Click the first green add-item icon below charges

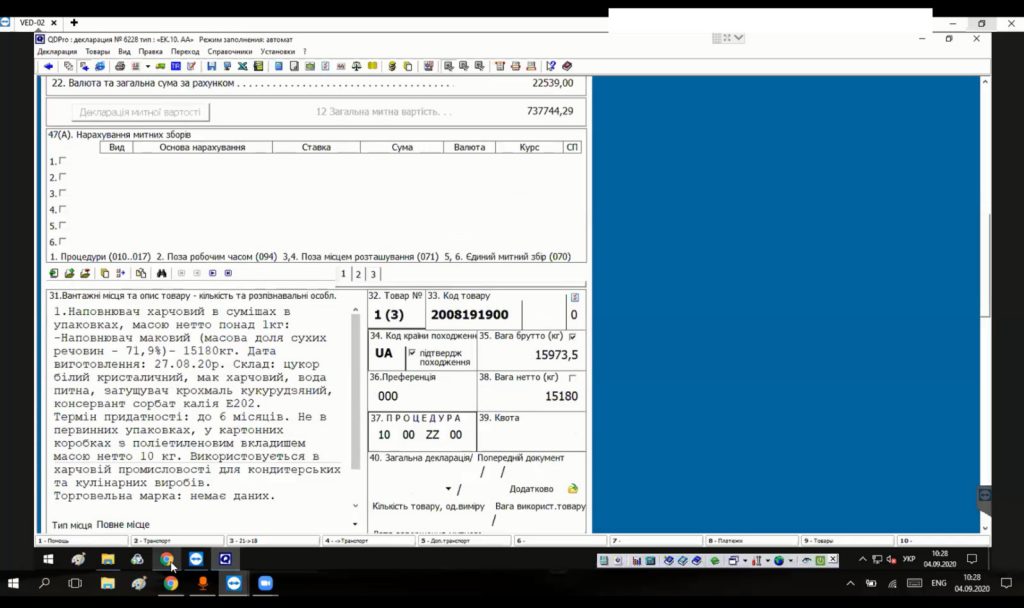pyautogui.click(x=54, y=273)
